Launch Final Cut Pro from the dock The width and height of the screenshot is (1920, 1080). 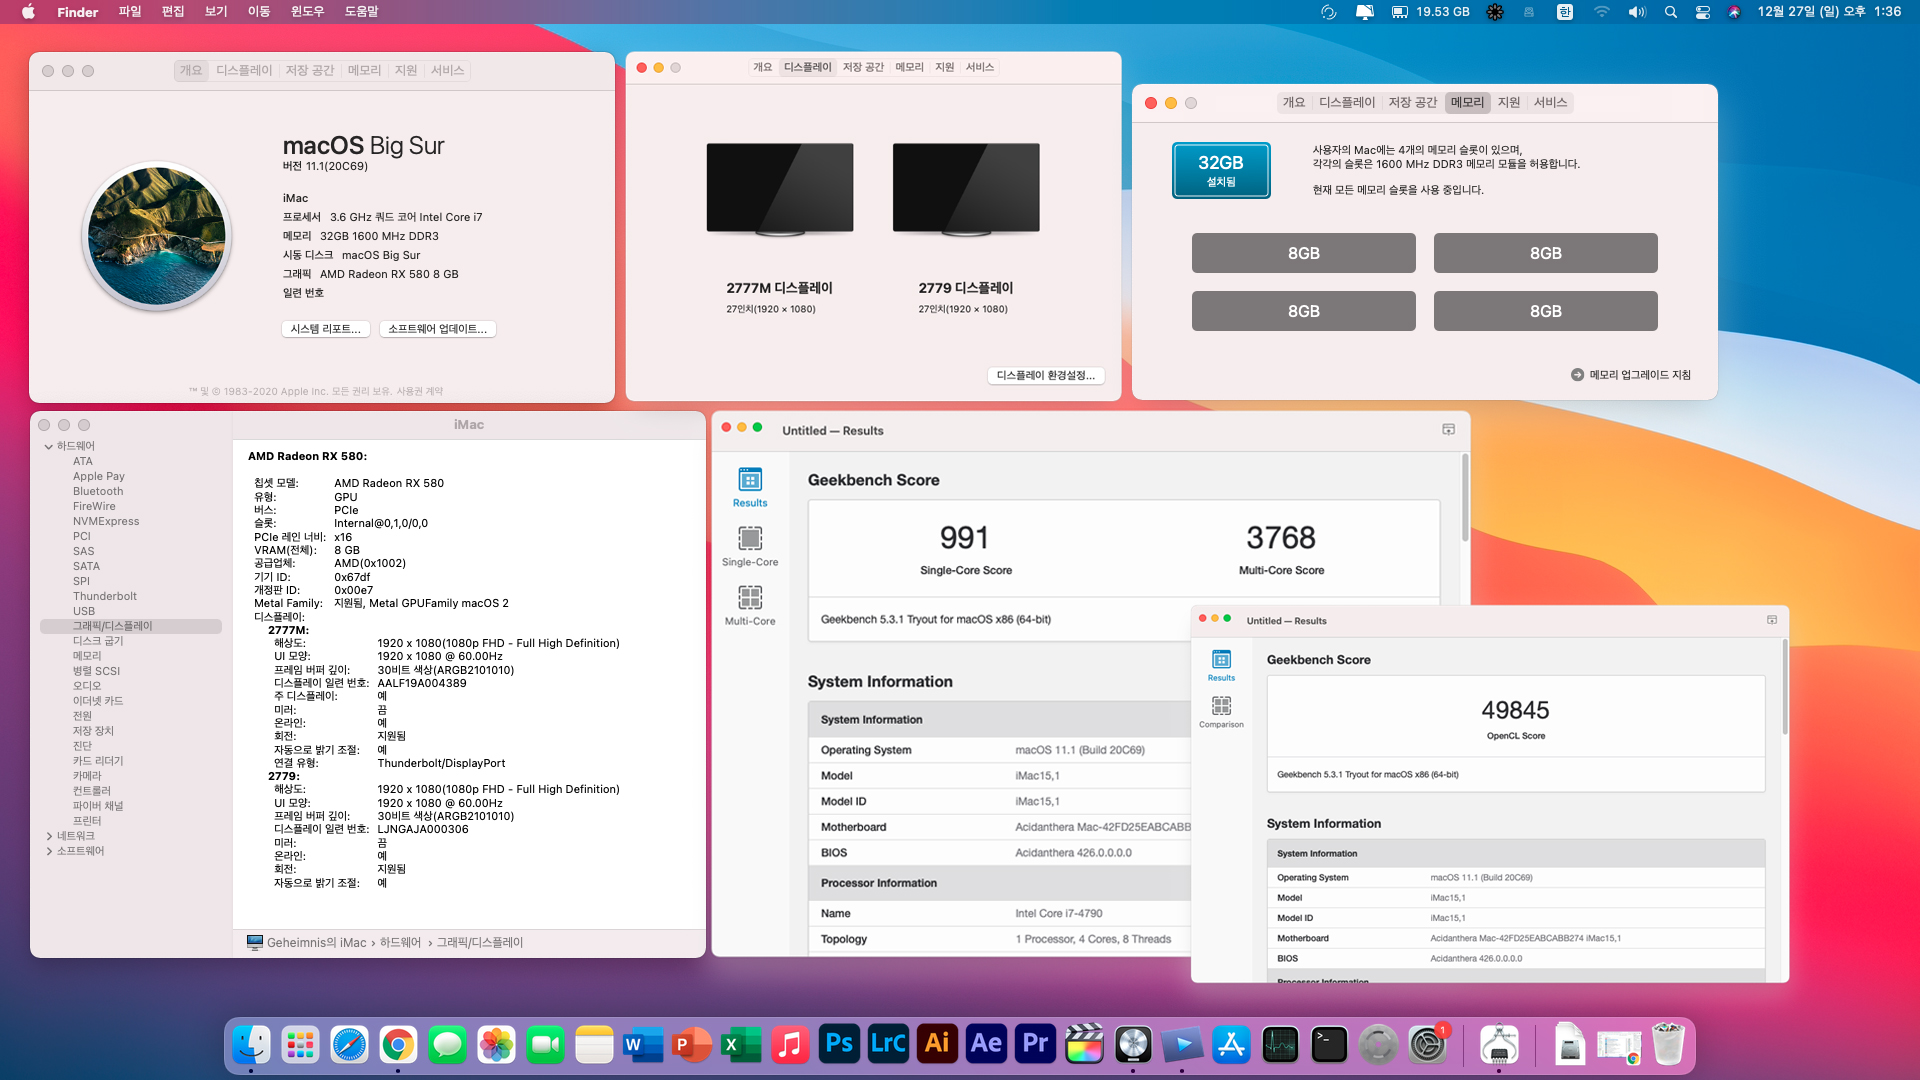[1084, 1045]
